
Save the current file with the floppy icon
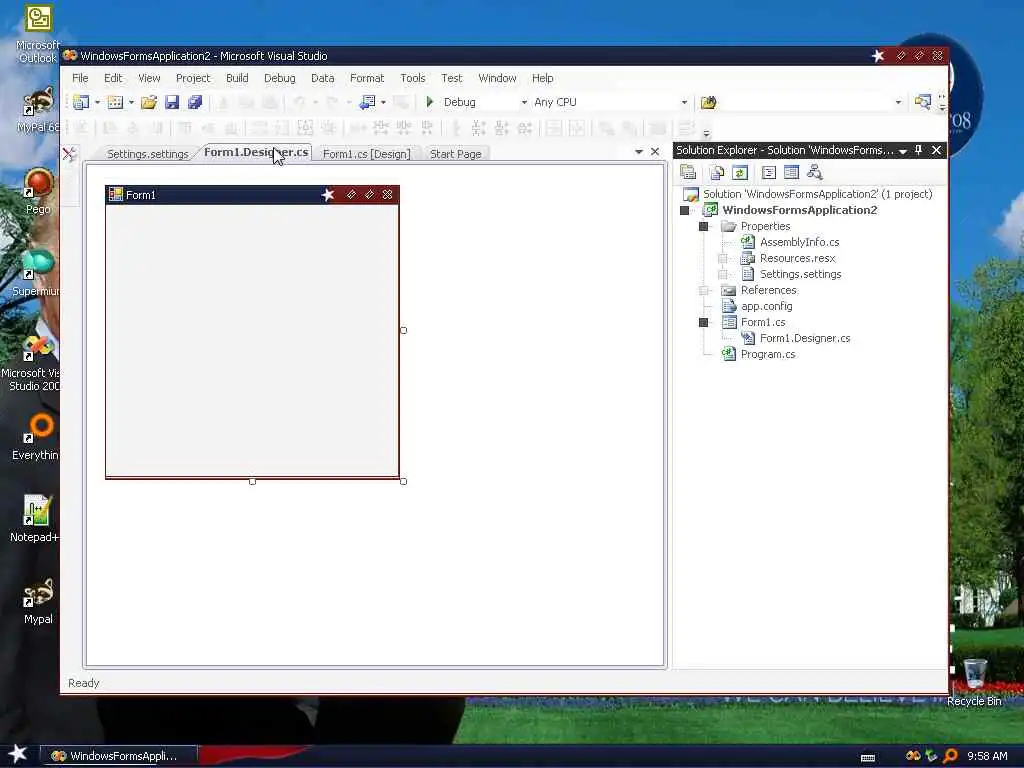[x=172, y=102]
